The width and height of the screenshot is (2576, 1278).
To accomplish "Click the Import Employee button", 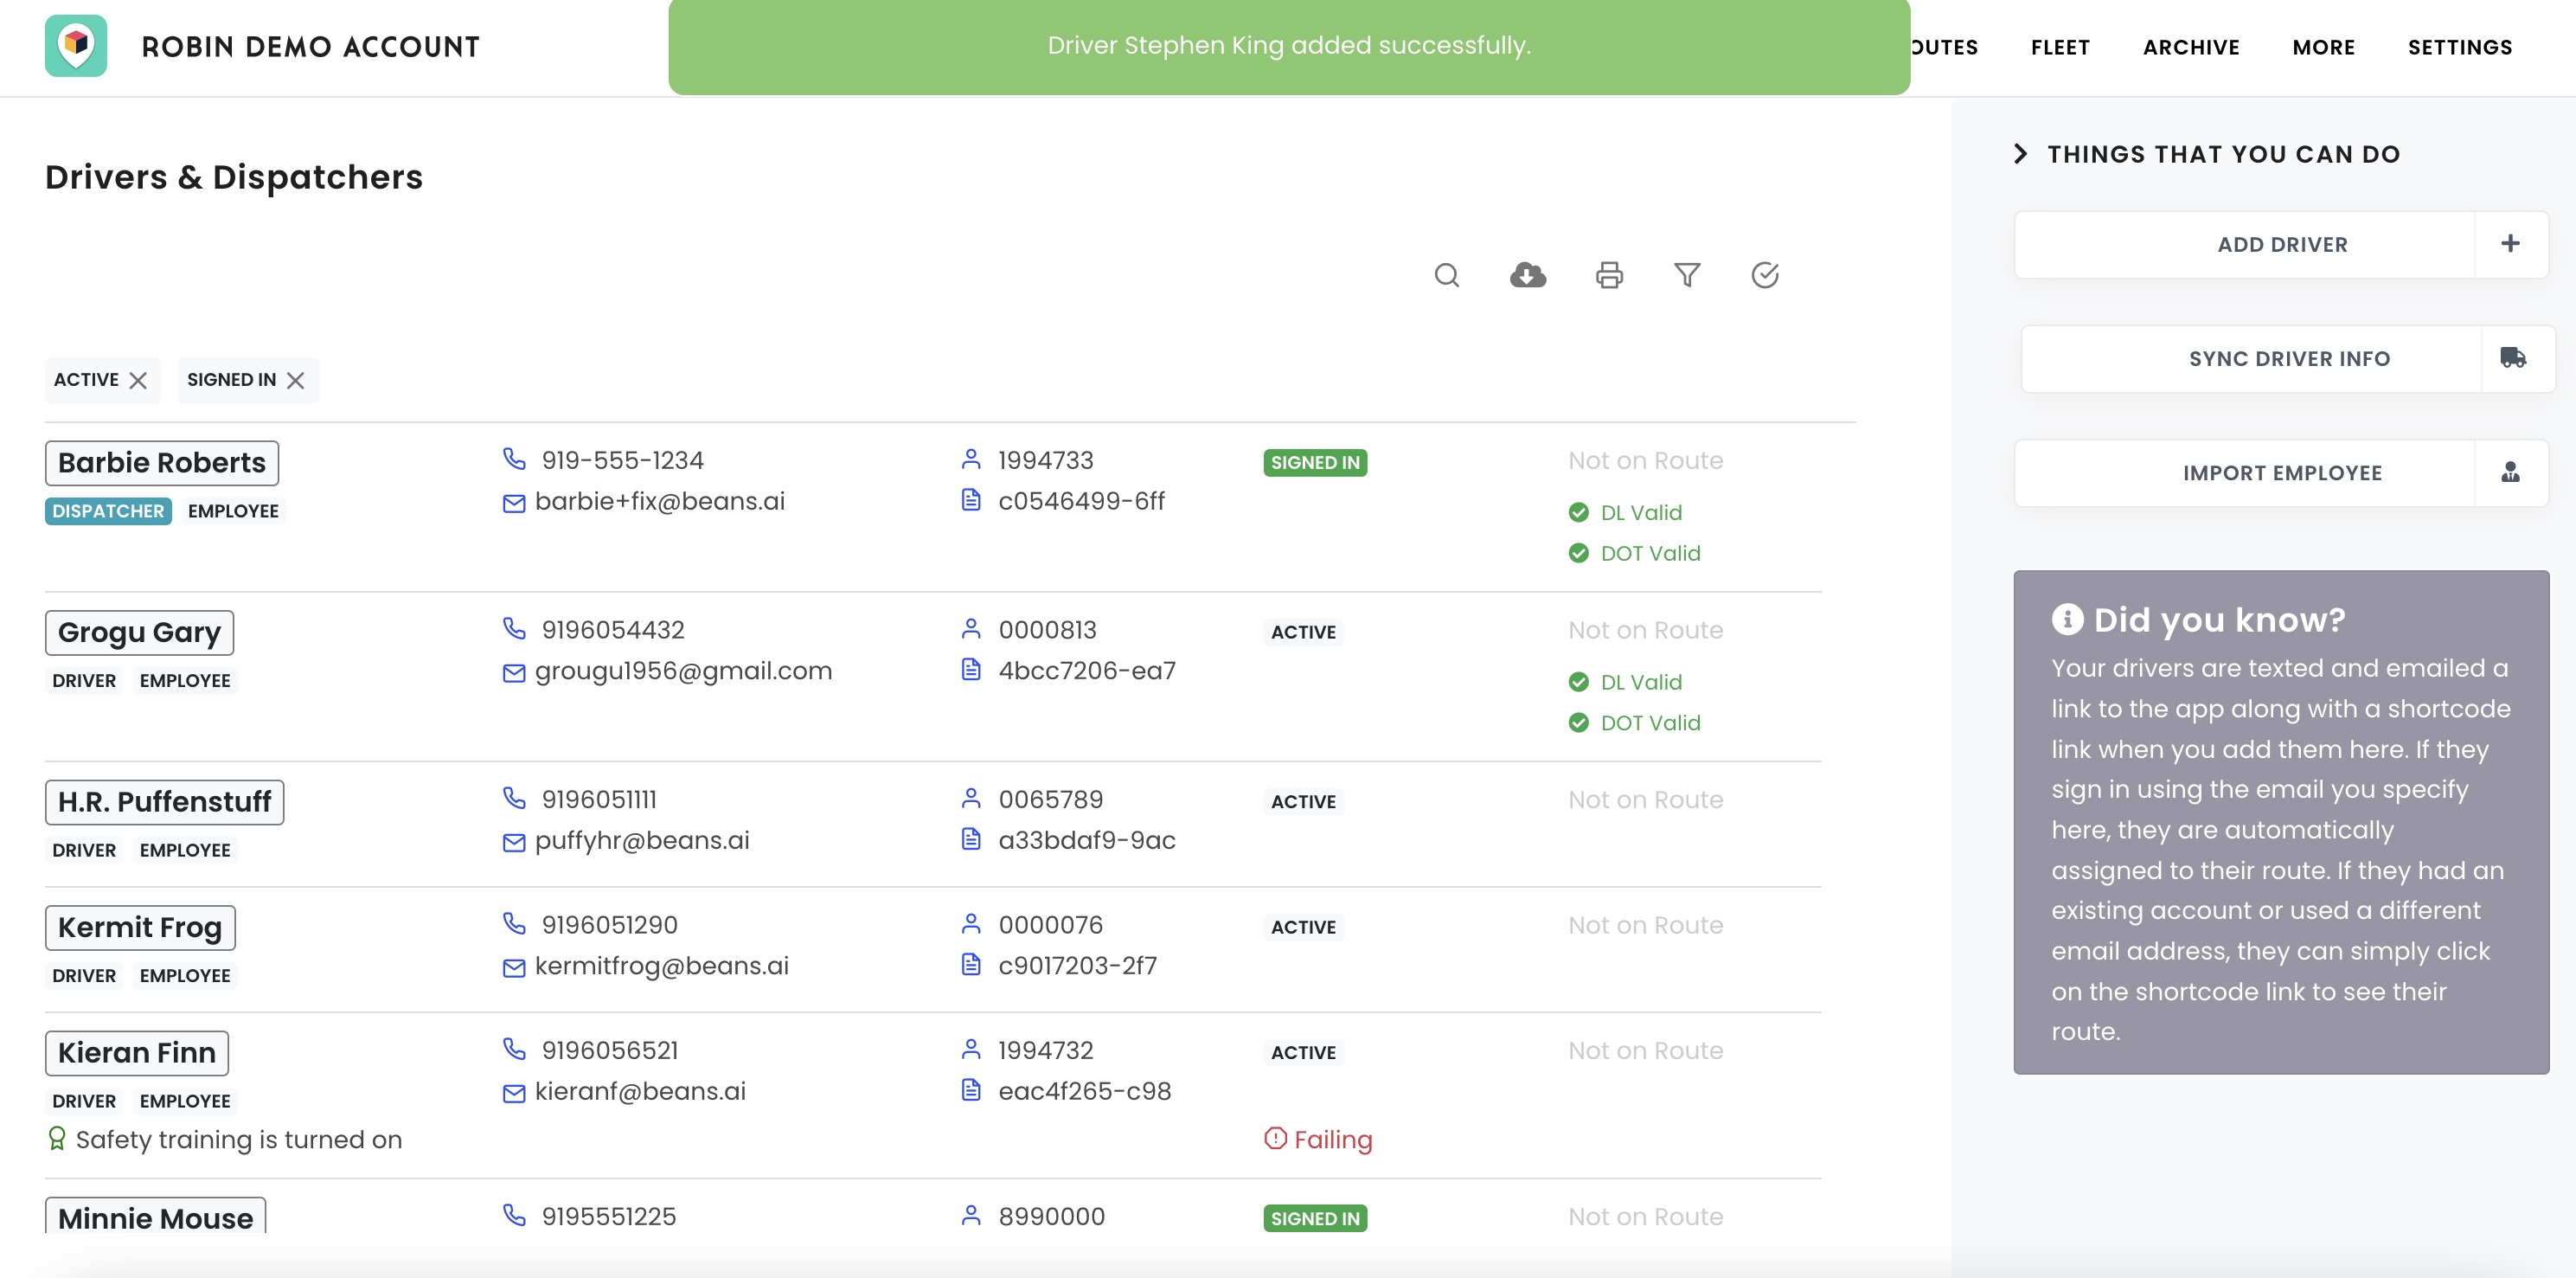I will tap(2282, 473).
